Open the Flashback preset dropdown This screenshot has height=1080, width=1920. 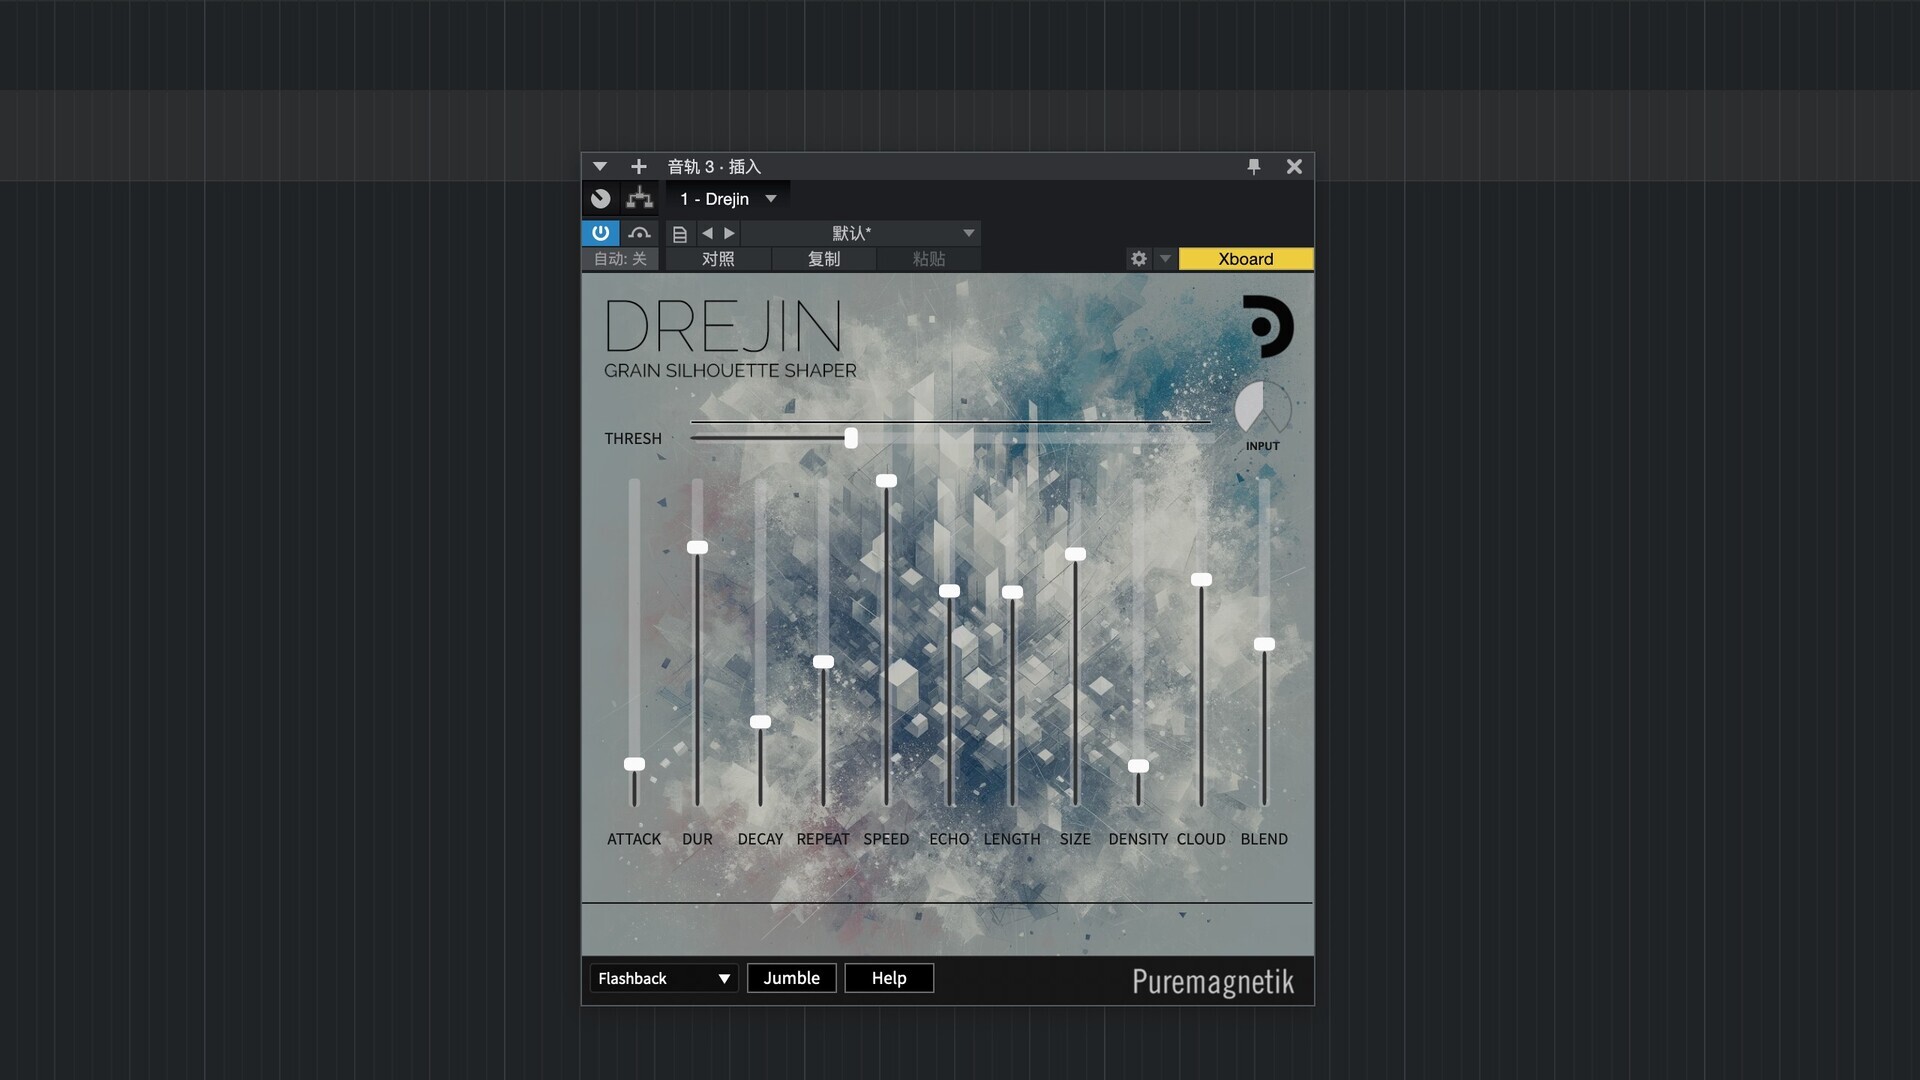(664, 978)
